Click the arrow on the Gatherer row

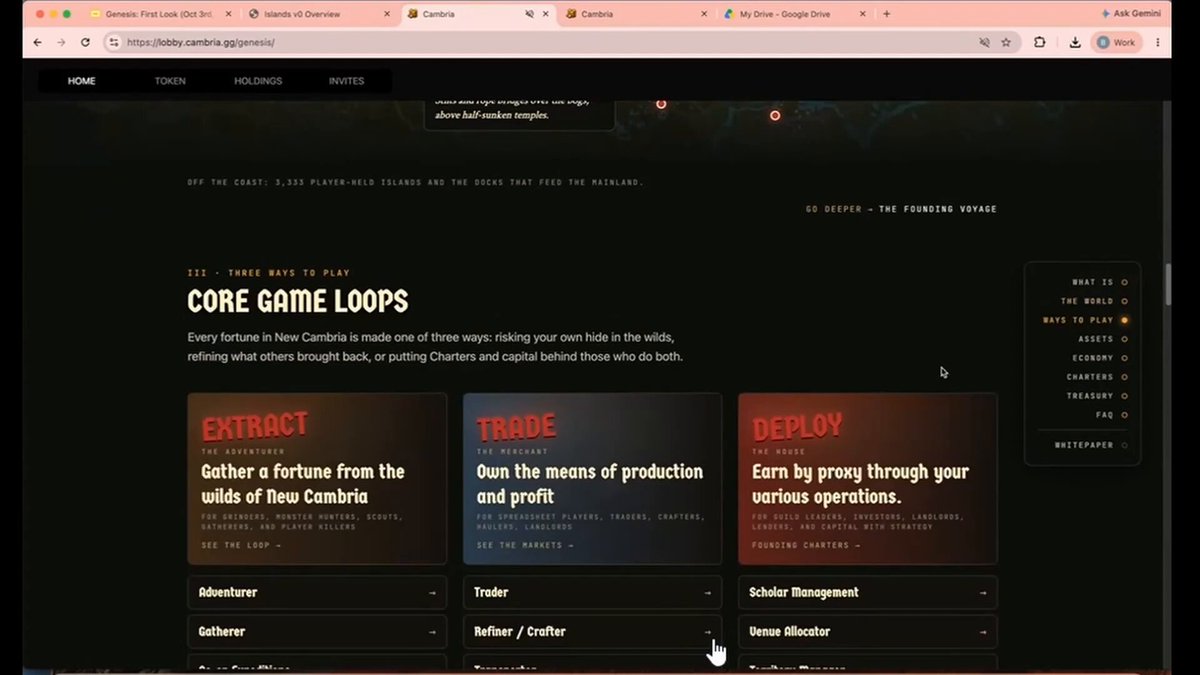[x=432, y=632]
